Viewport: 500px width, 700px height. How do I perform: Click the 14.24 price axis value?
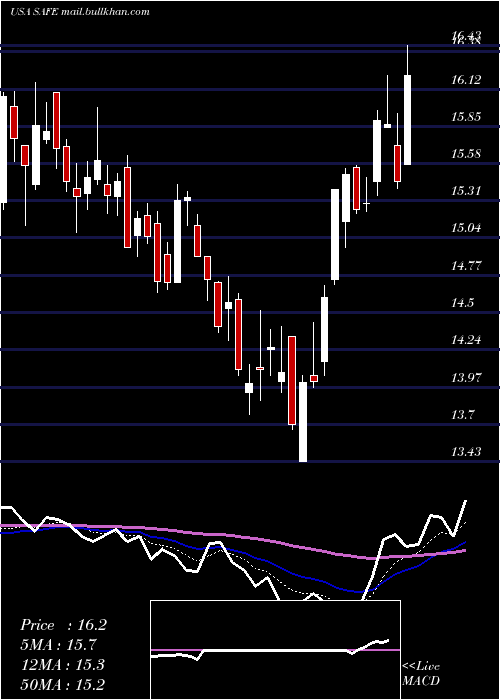click(467, 340)
